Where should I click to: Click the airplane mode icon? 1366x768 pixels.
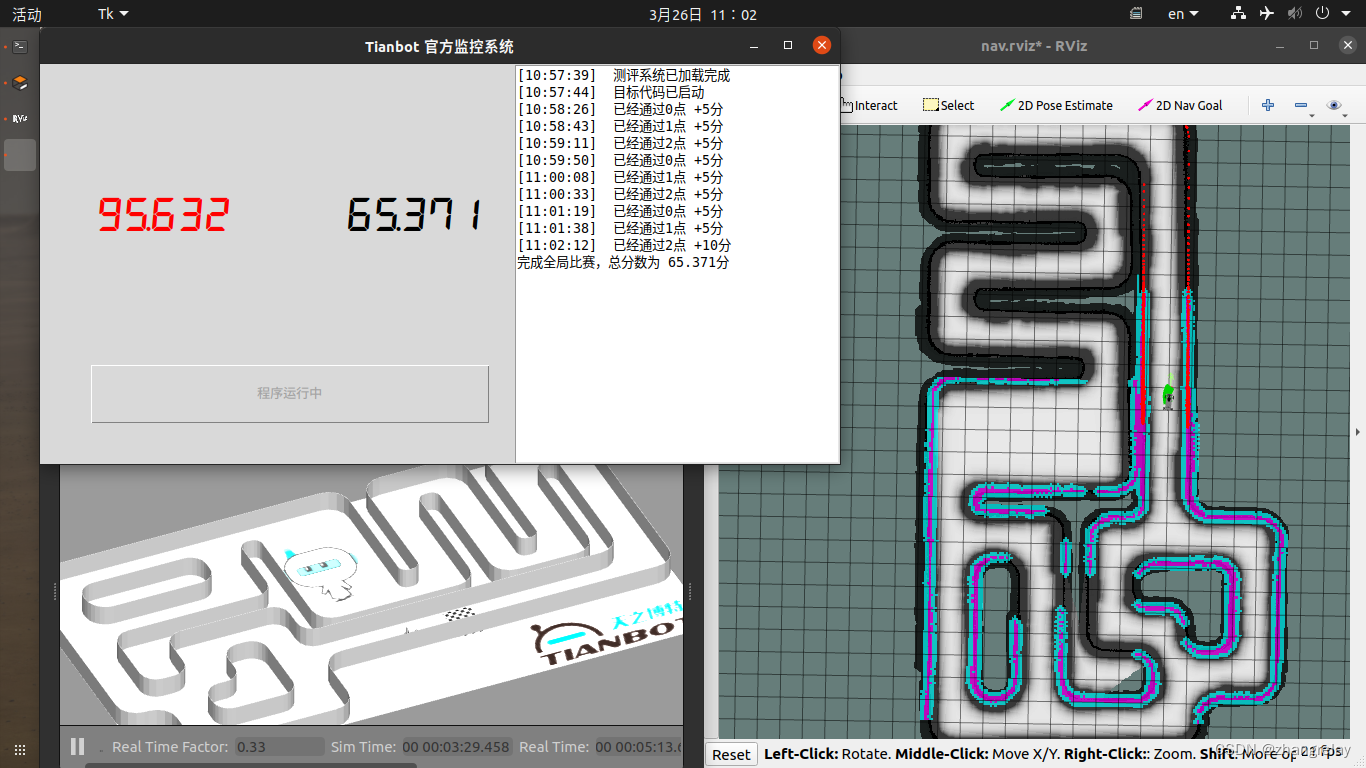1267,14
